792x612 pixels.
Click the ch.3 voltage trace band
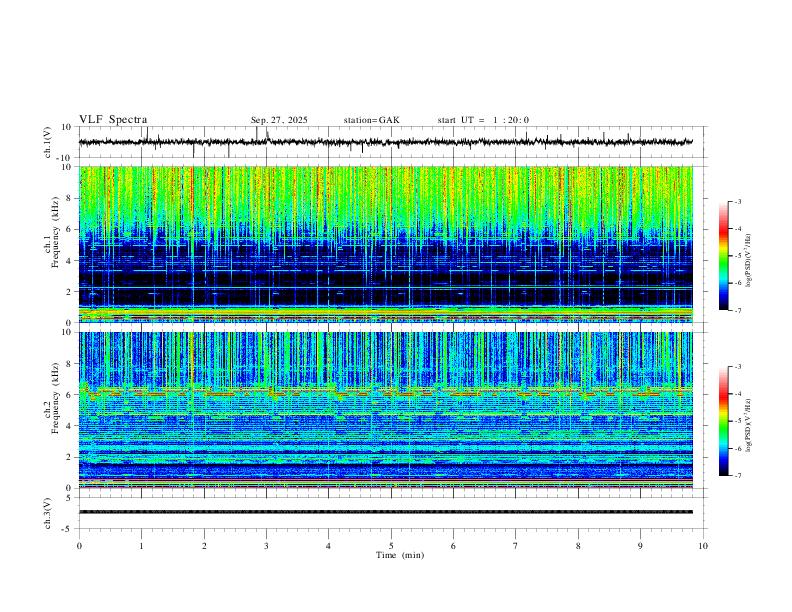click(x=386, y=512)
